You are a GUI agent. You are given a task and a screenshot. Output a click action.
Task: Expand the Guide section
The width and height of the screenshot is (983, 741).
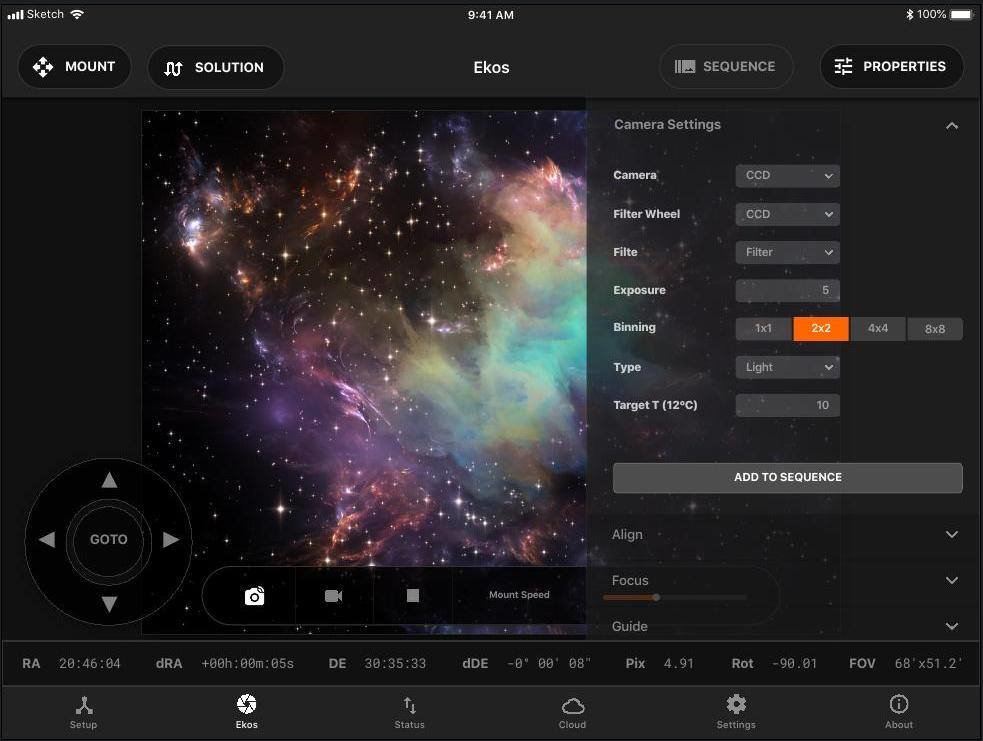click(952, 626)
